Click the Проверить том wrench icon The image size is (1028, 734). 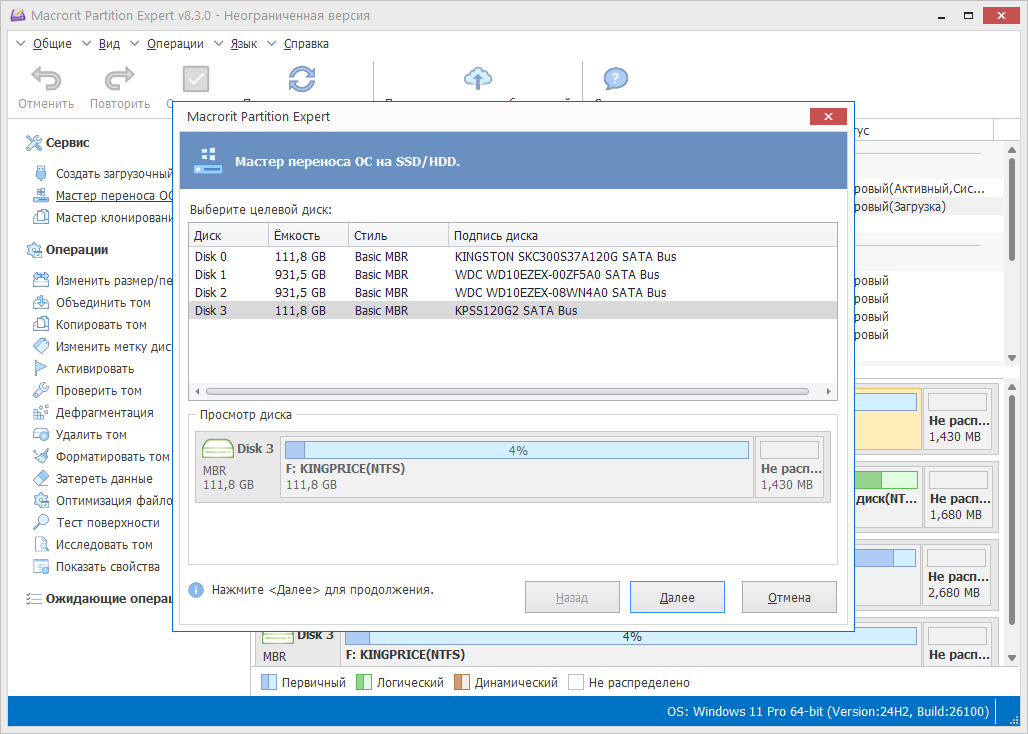click(x=41, y=390)
